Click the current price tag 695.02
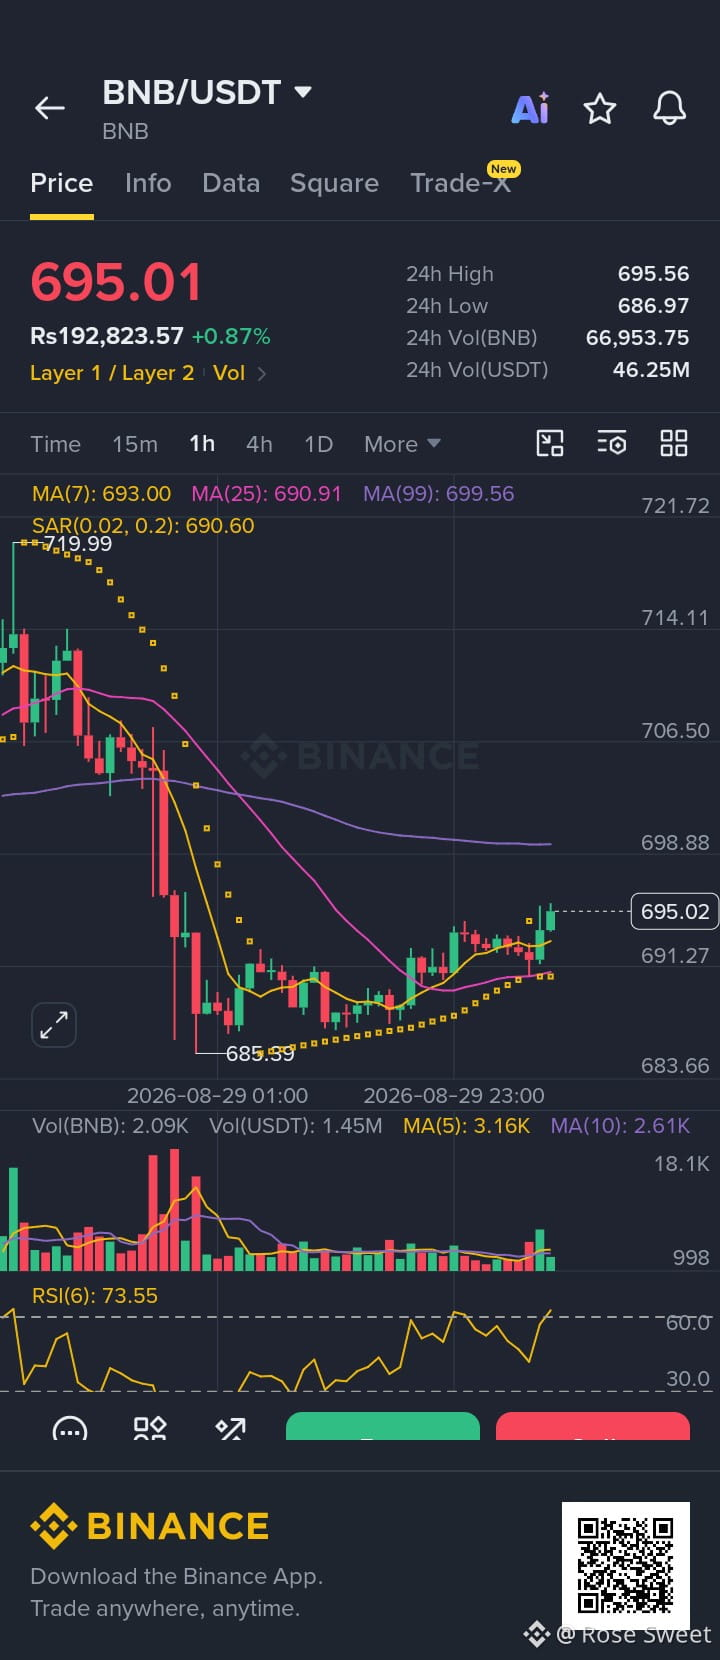The image size is (720, 1660). 675,912
